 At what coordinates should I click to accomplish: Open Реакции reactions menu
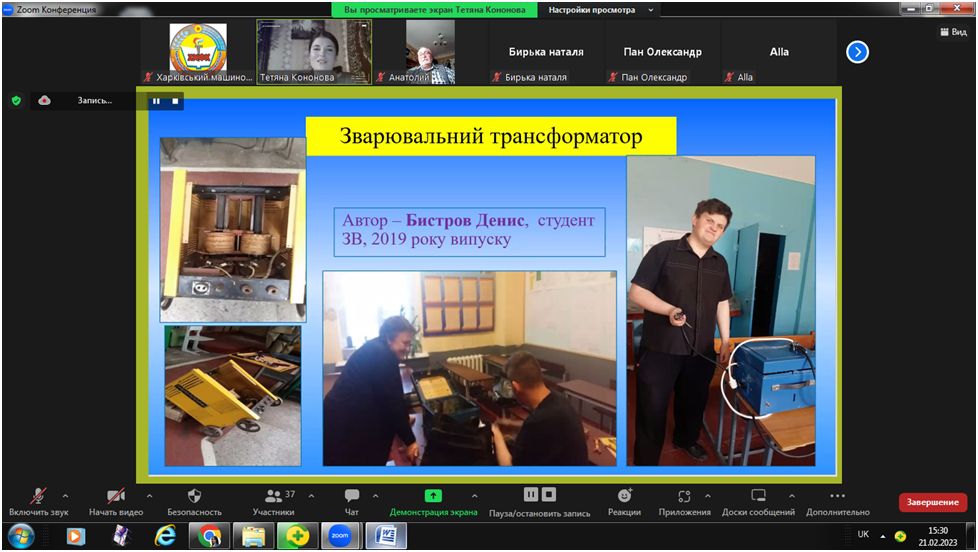point(624,502)
